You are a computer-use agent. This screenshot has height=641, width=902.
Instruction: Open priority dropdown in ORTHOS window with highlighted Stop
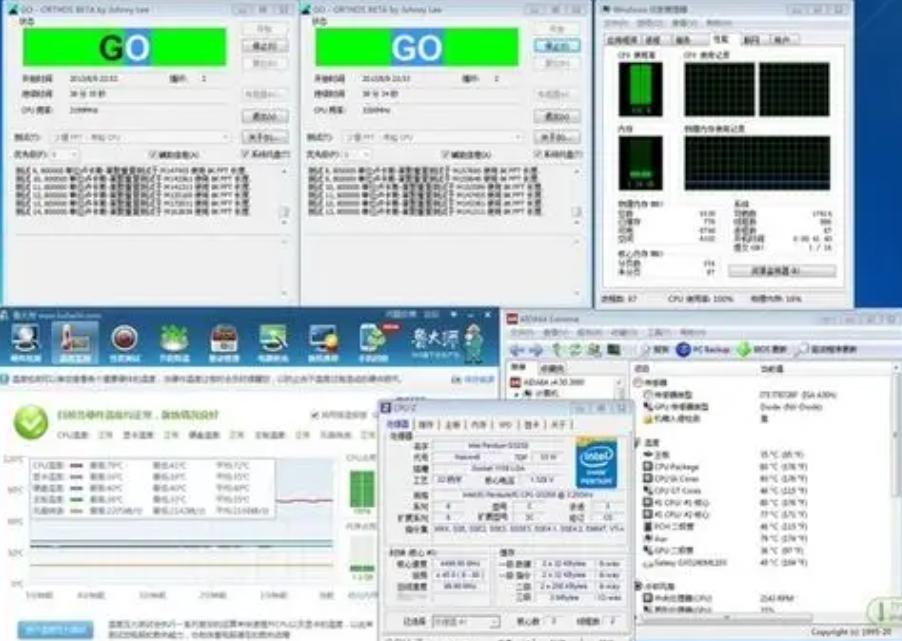357,154
